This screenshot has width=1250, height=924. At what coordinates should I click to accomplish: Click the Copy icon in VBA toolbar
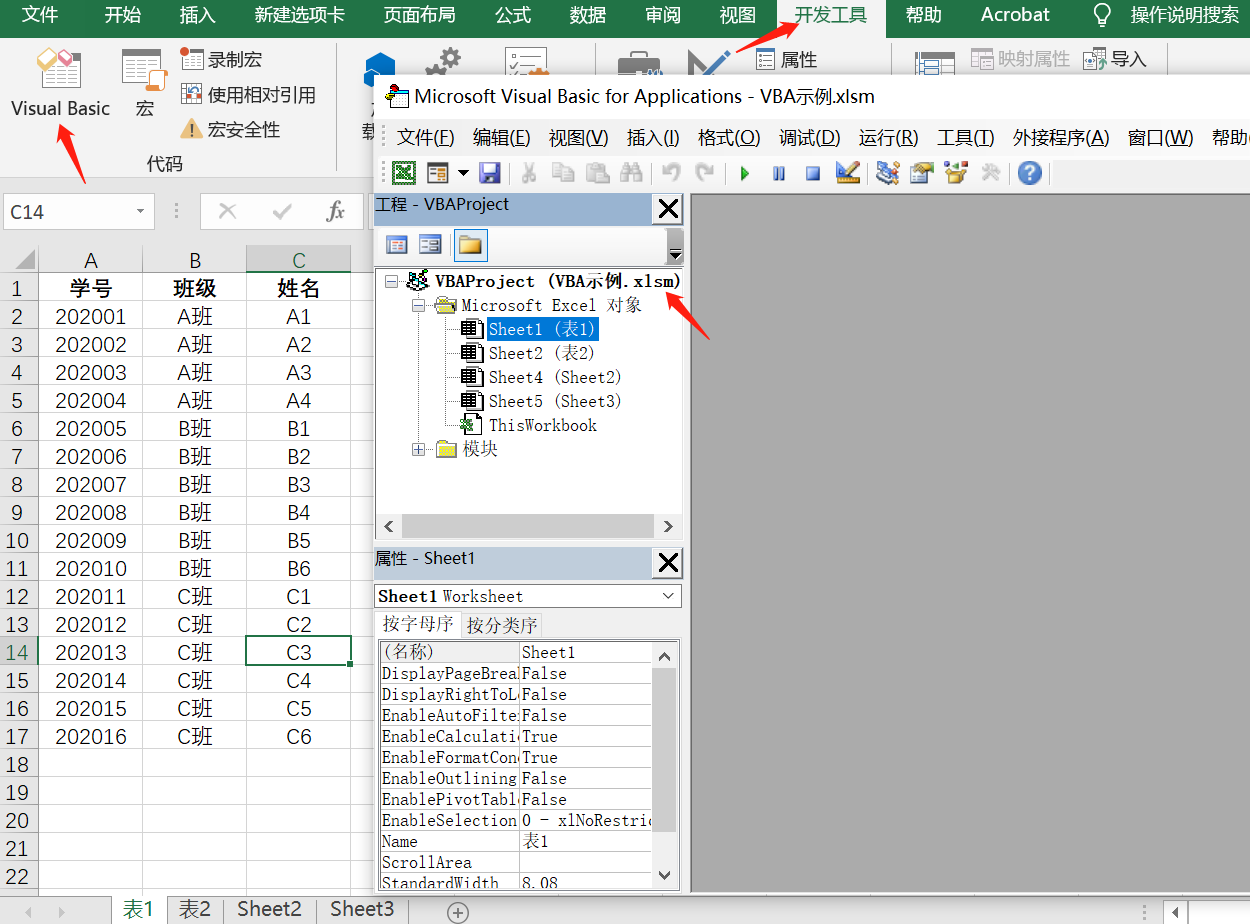click(563, 173)
